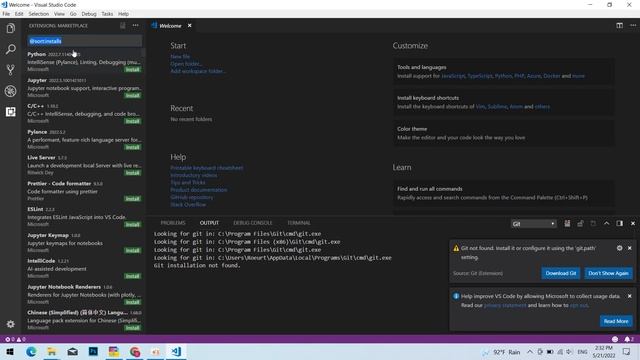
Task: Select the Welcome editor tab
Action: (171, 26)
